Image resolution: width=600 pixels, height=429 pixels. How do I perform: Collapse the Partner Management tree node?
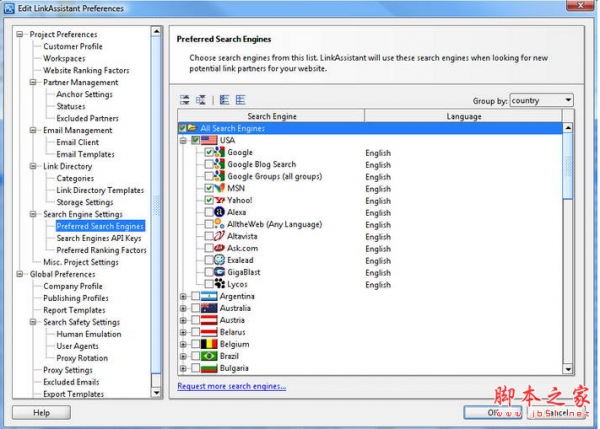coord(33,82)
